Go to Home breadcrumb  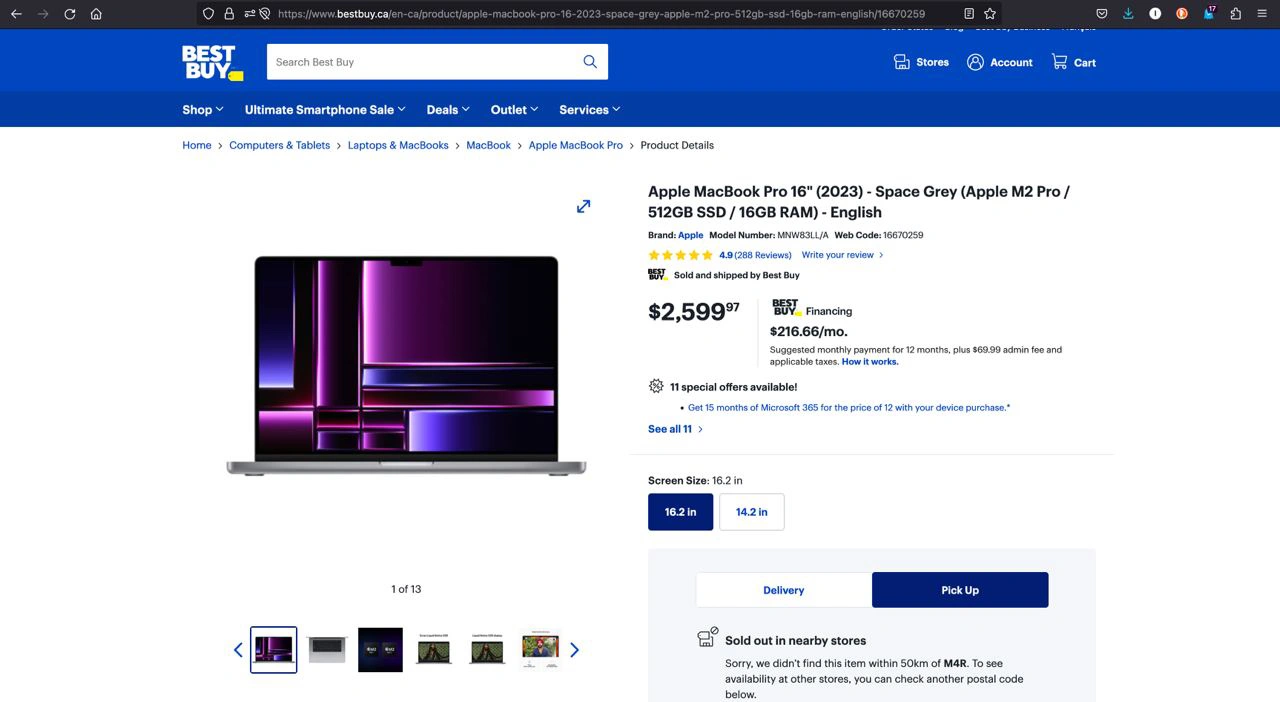tap(197, 145)
